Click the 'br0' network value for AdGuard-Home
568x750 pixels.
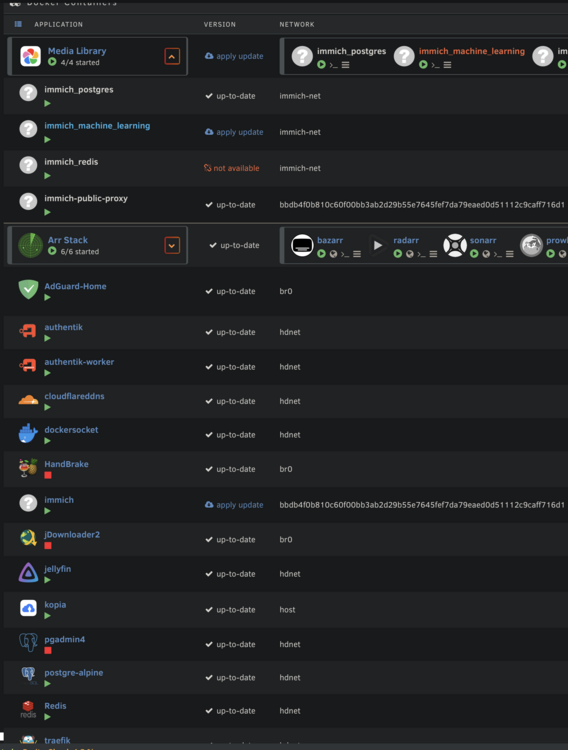pyautogui.click(x=286, y=291)
